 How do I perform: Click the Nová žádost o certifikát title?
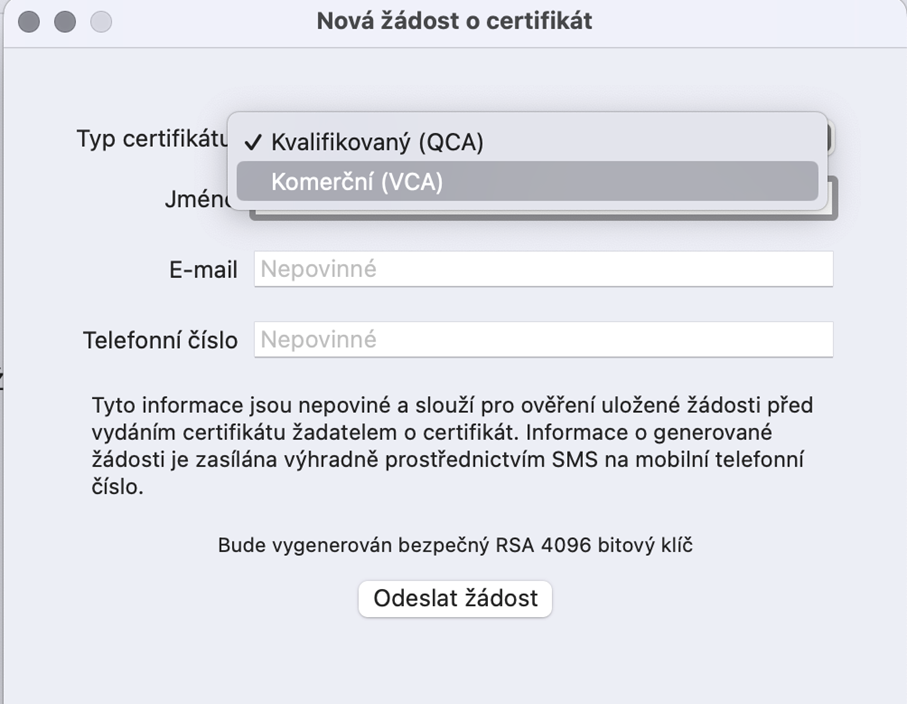coord(454,21)
